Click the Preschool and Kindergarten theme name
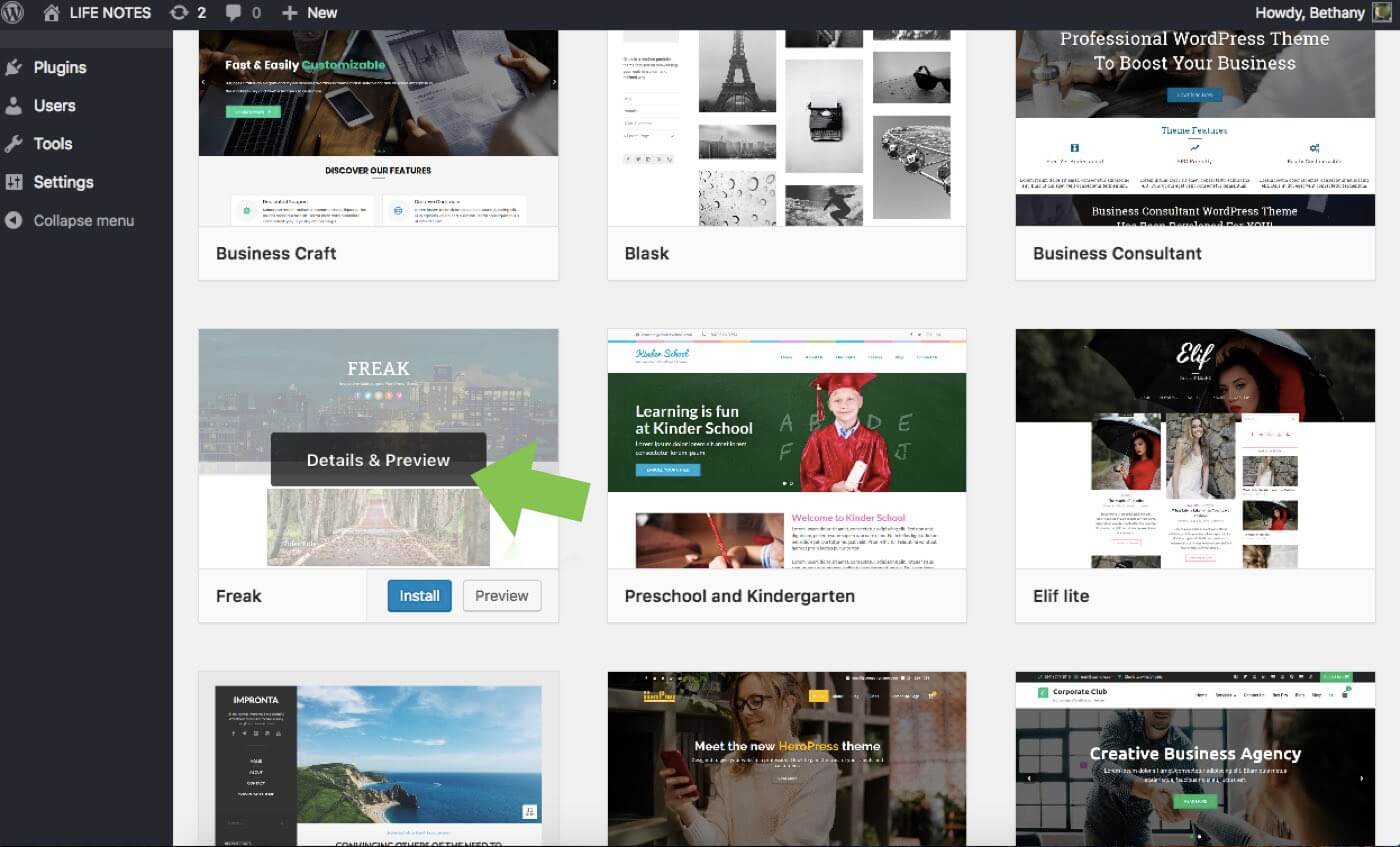 740,596
